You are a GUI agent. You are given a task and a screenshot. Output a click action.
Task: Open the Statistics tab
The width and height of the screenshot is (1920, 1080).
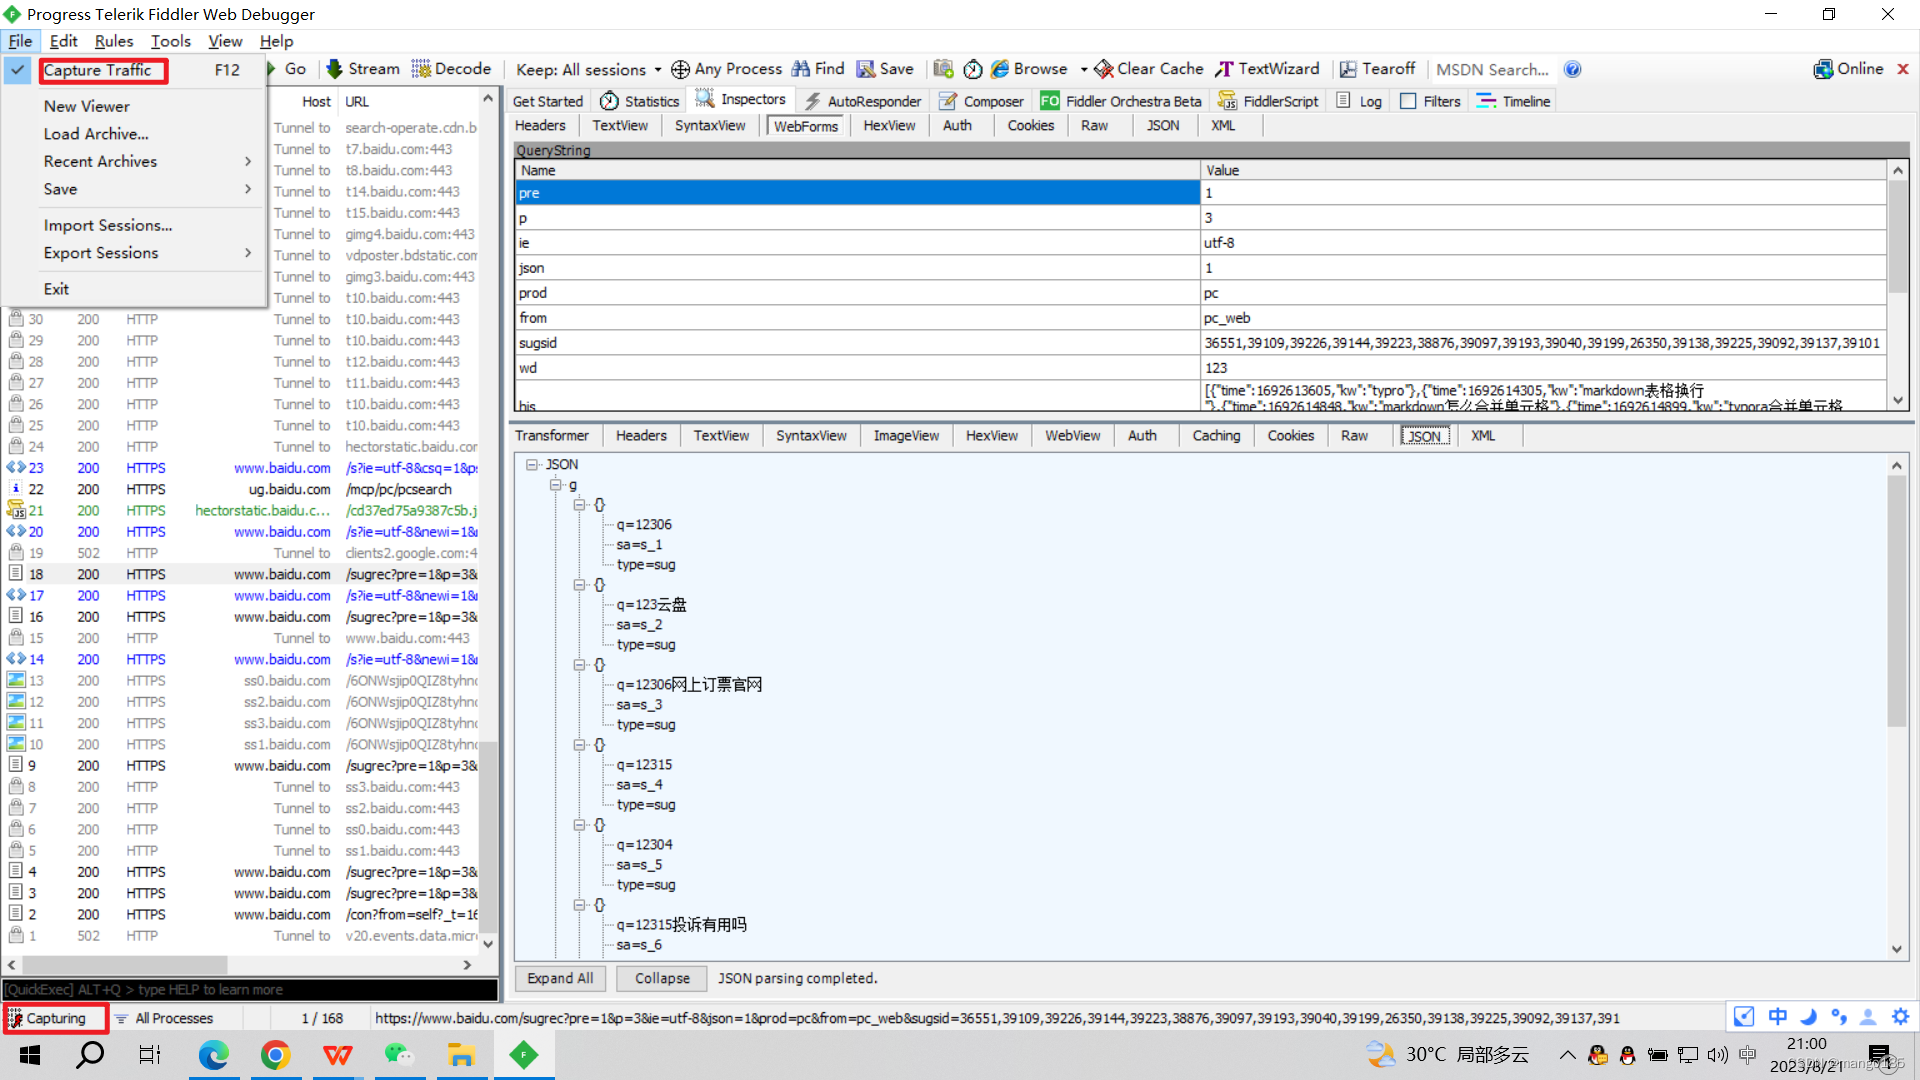(x=639, y=101)
